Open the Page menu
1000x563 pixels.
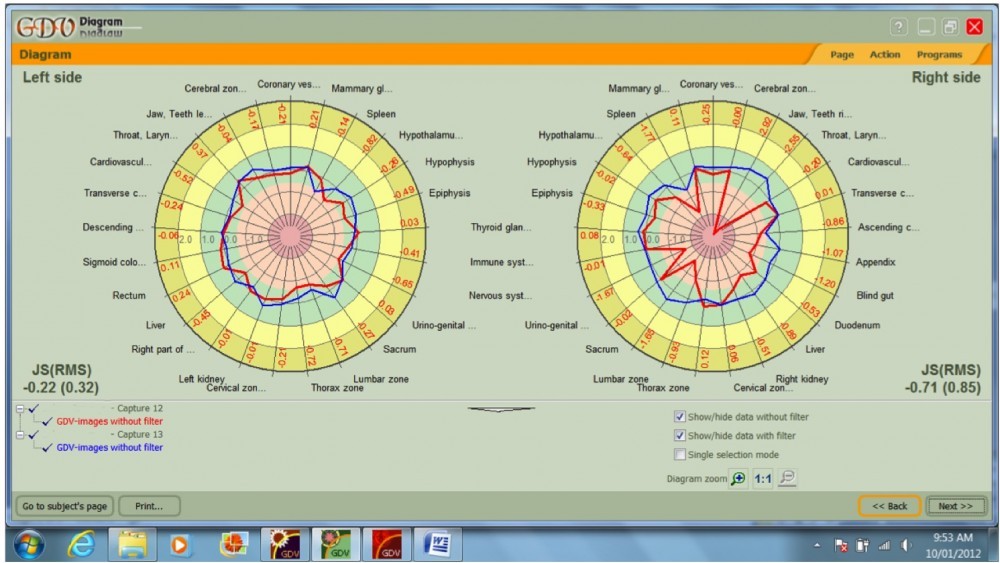tap(842, 55)
